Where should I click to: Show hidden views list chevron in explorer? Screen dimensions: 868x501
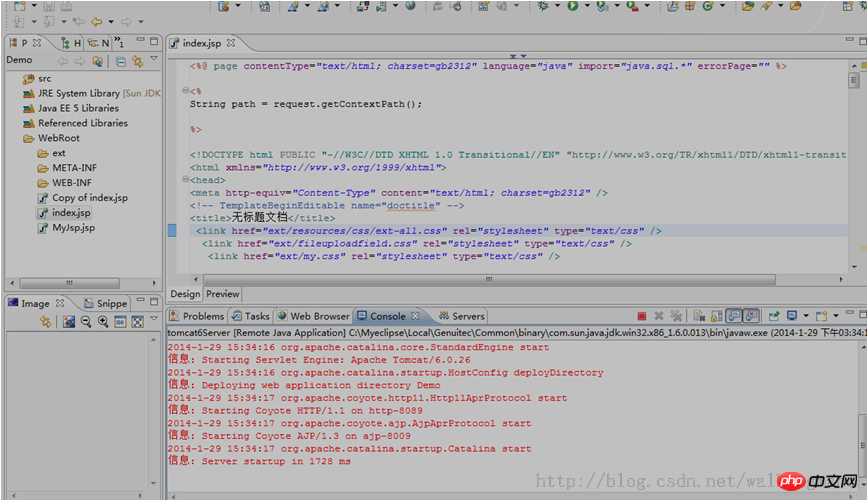(x=118, y=42)
